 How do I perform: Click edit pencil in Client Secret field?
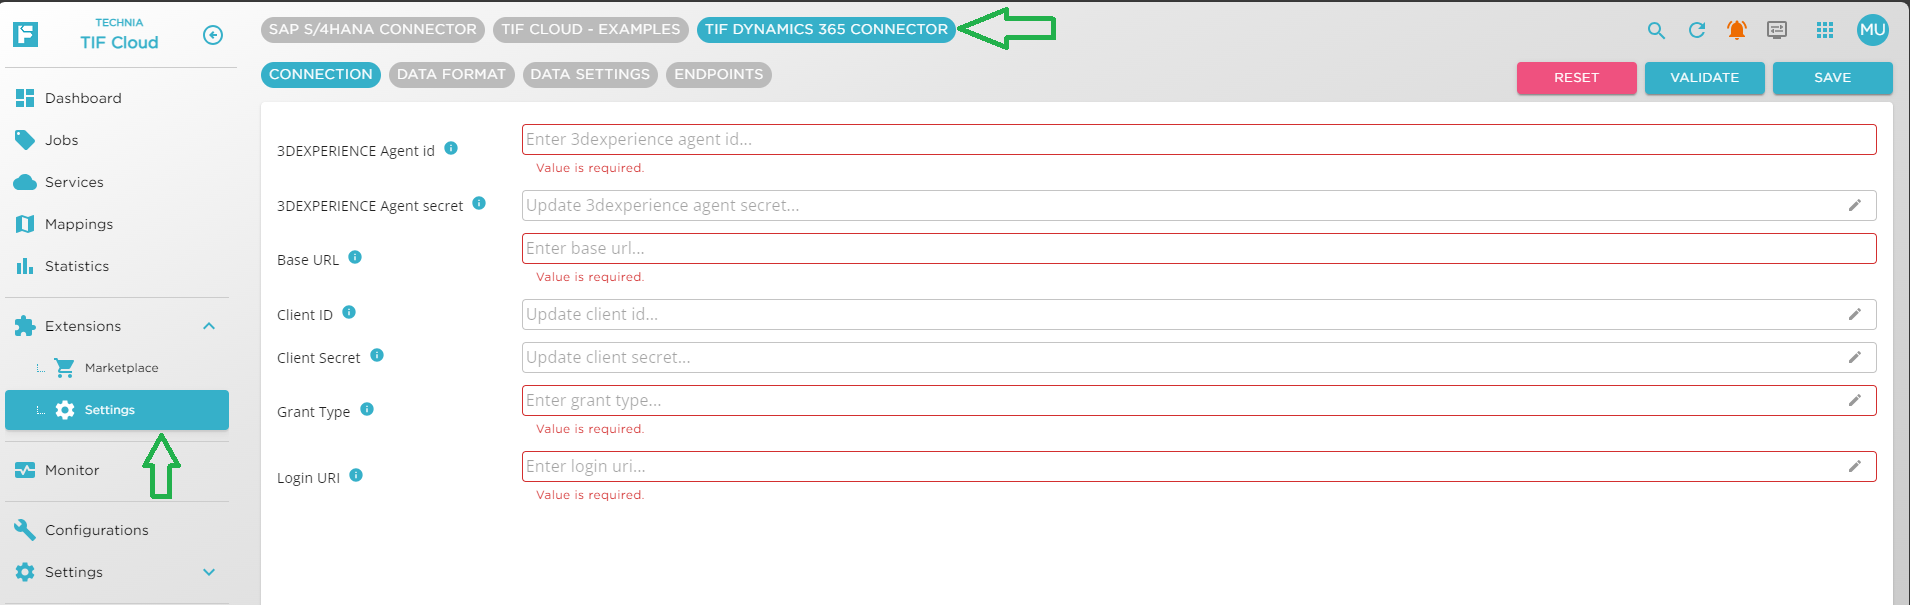pyautogui.click(x=1855, y=357)
